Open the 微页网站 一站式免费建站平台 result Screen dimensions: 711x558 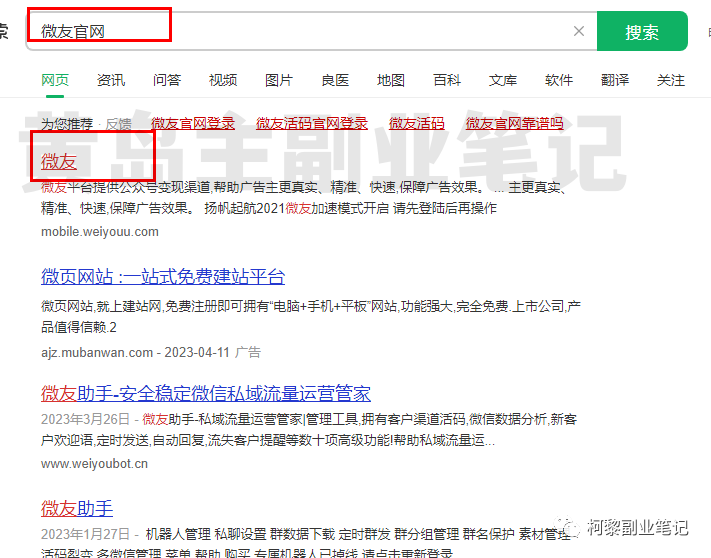click(163, 277)
